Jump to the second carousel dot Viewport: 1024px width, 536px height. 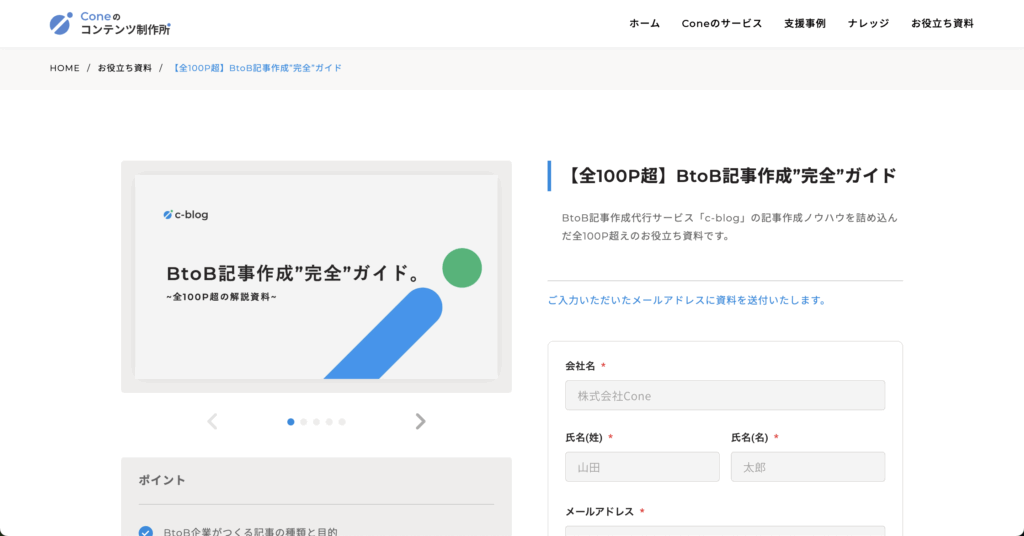click(x=304, y=422)
